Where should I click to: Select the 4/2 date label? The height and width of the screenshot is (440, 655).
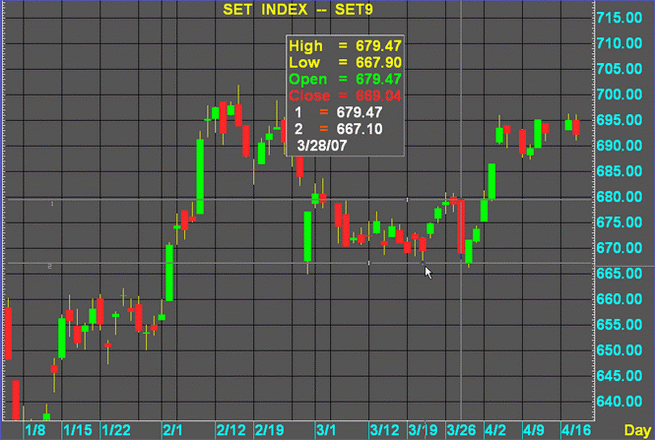(495, 430)
